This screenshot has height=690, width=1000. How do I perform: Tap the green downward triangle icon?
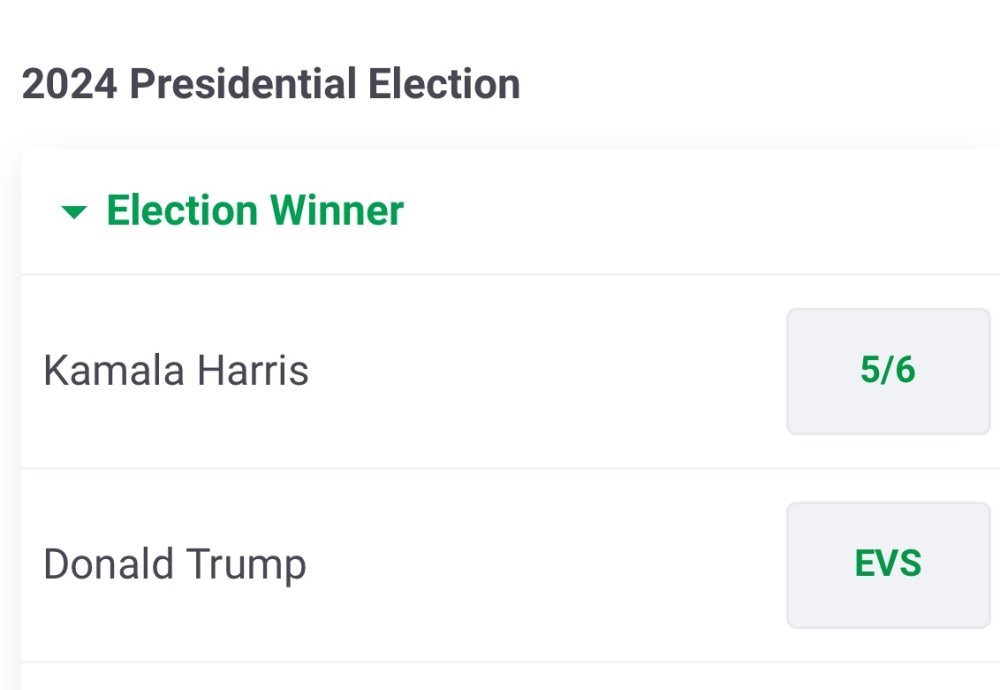[x=74, y=212]
